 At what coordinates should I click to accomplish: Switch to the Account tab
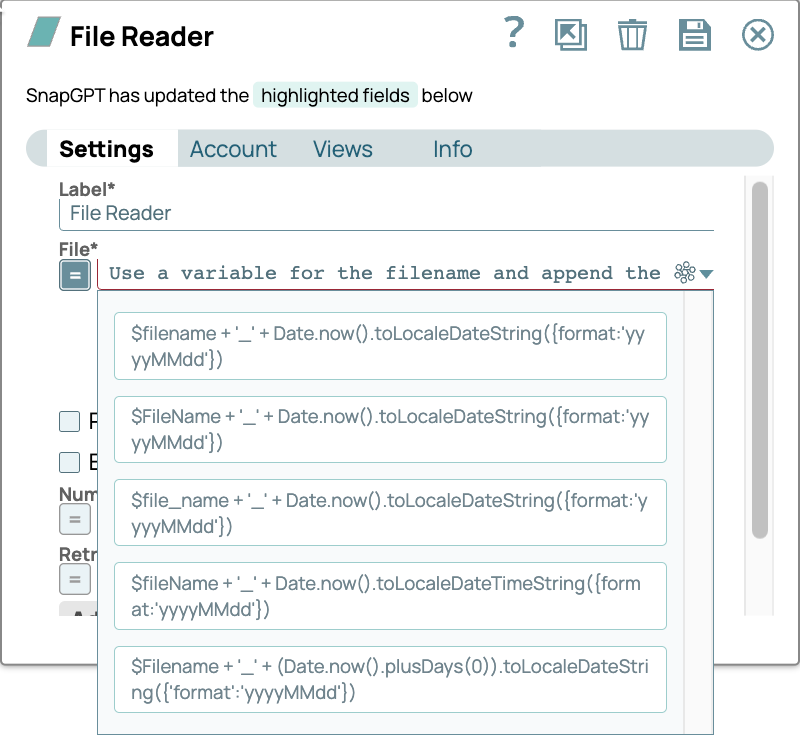click(x=233, y=149)
